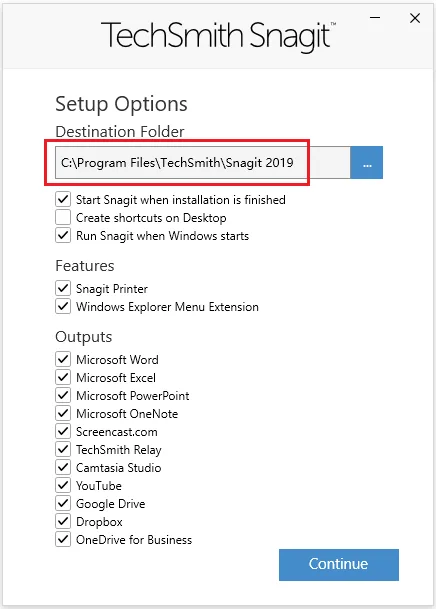This screenshot has width=436, height=609.
Task: Uncheck Camtasia Studio output
Action: [63, 467]
